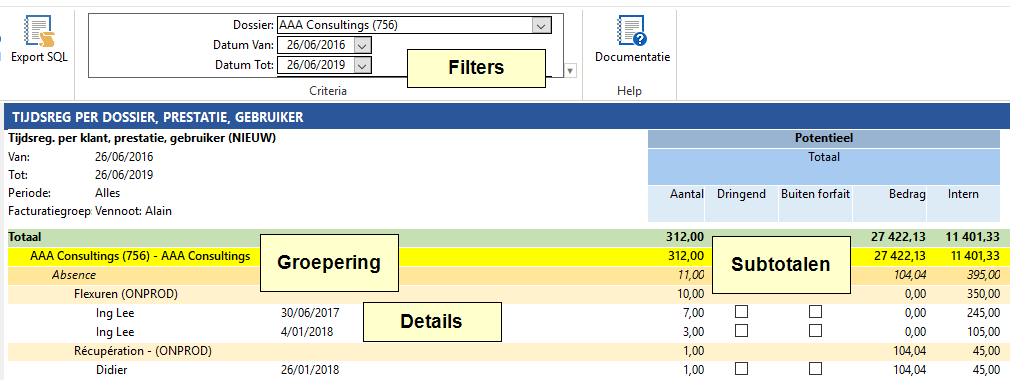The width and height of the screenshot is (1010, 380).
Task: Click the Periode value Alles
Action: point(108,193)
